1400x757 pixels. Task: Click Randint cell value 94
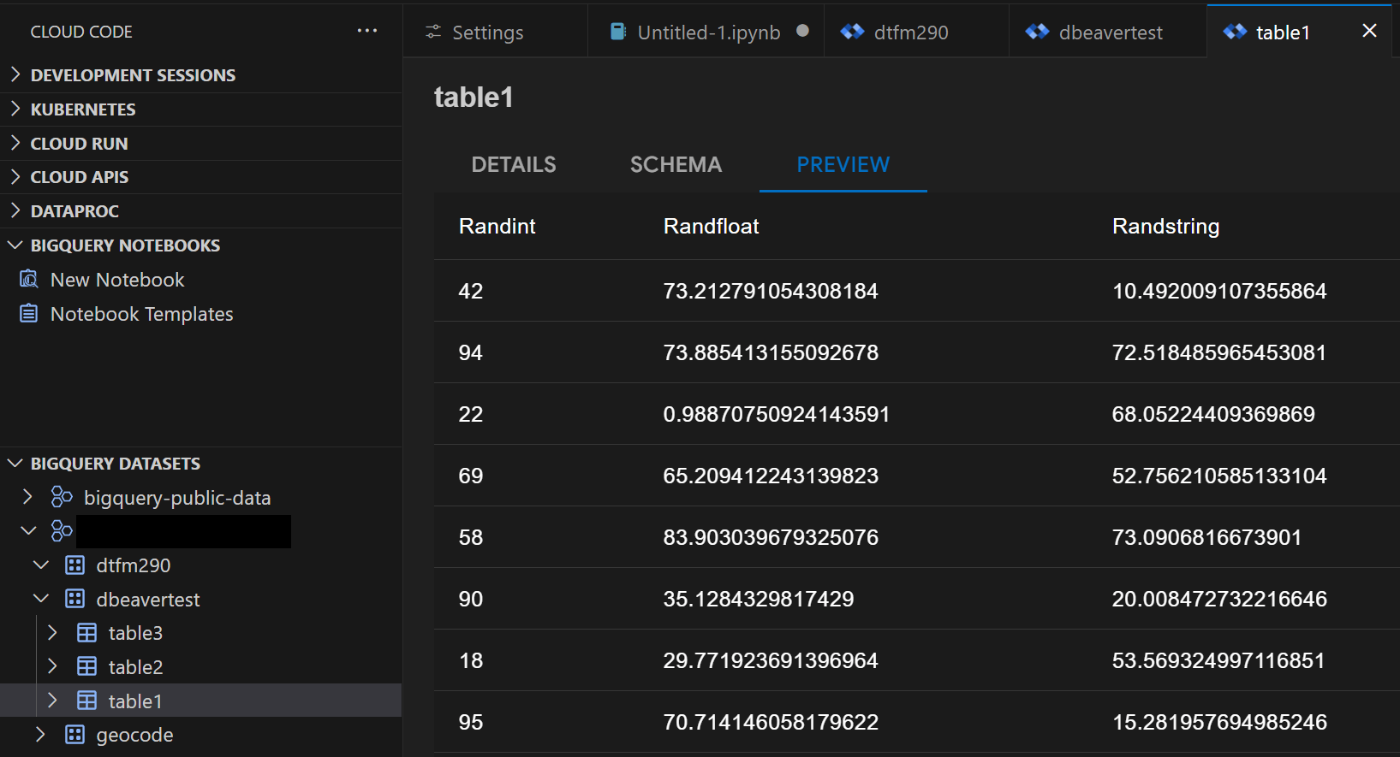(471, 353)
